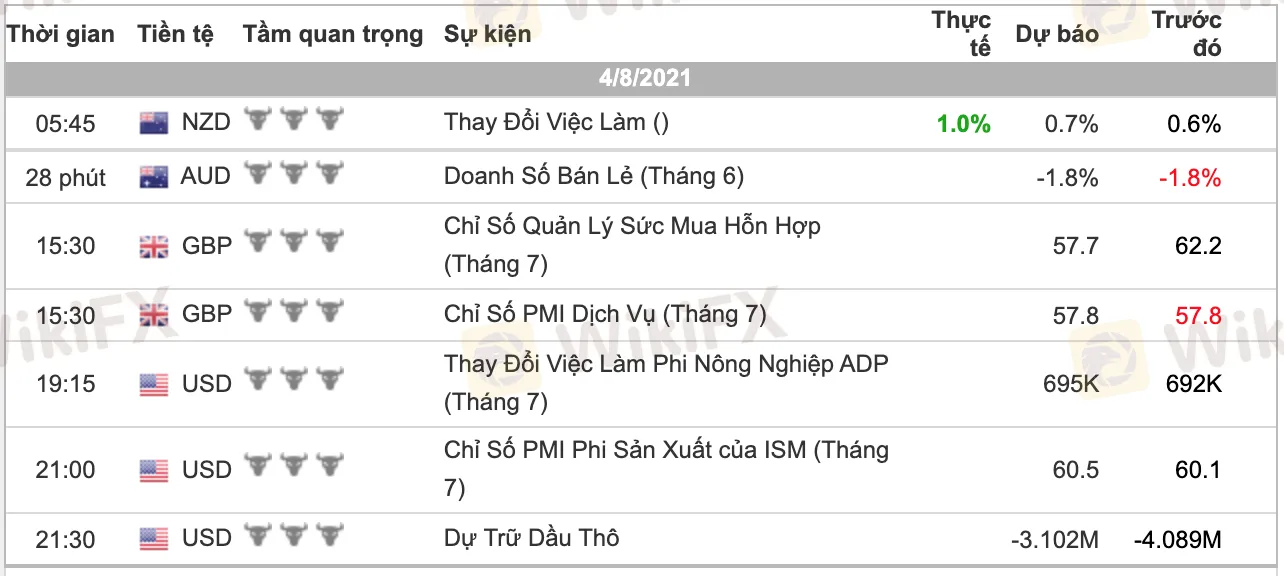Click the New Zealand flag icon

(x=154, y=123)
